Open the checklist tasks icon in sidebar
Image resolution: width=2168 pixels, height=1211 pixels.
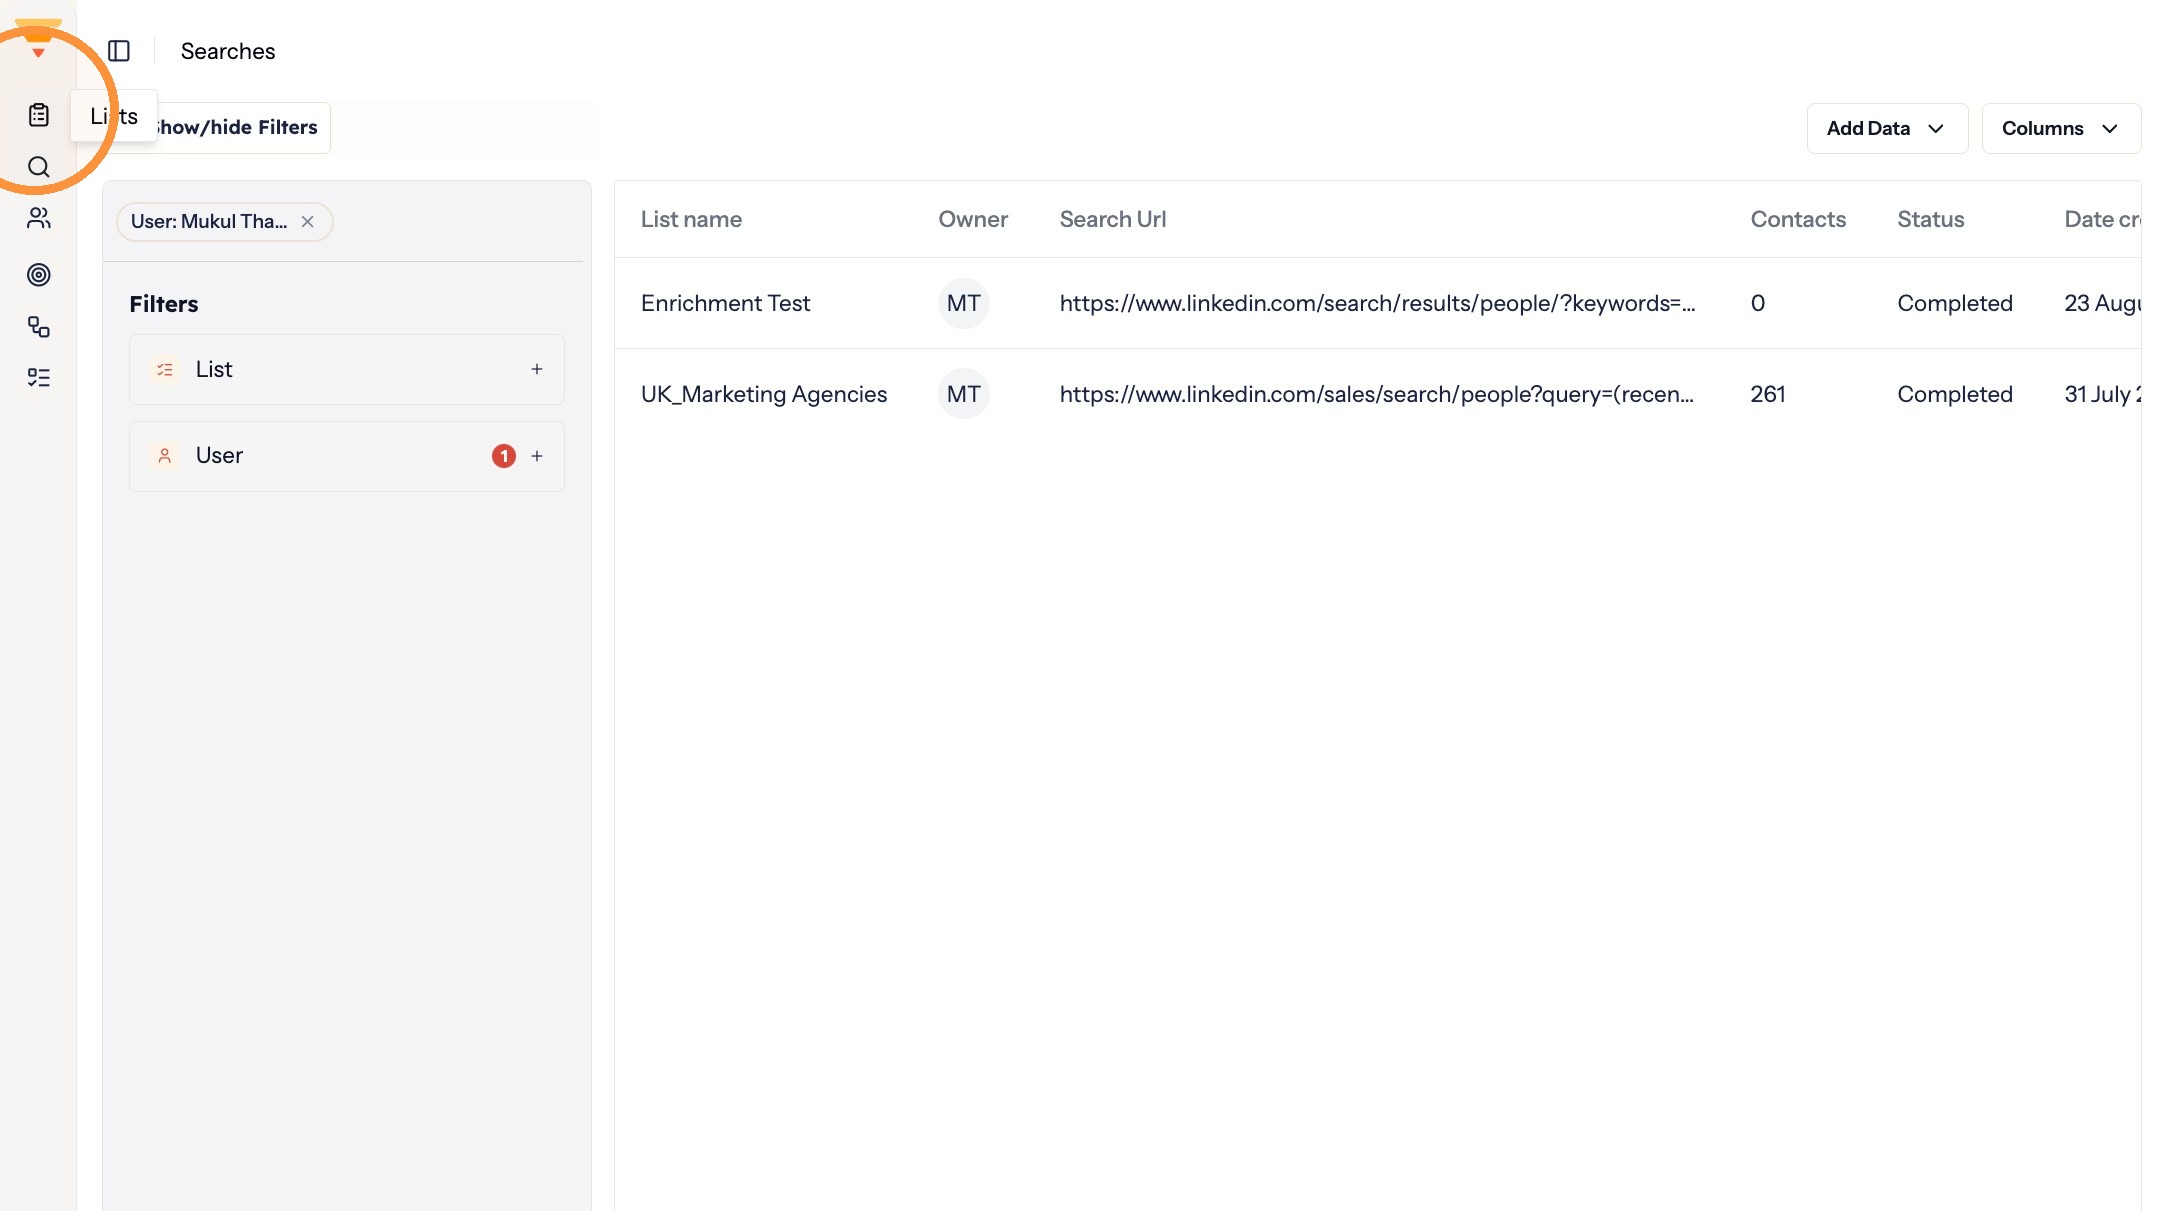click(x=39, y=377)
